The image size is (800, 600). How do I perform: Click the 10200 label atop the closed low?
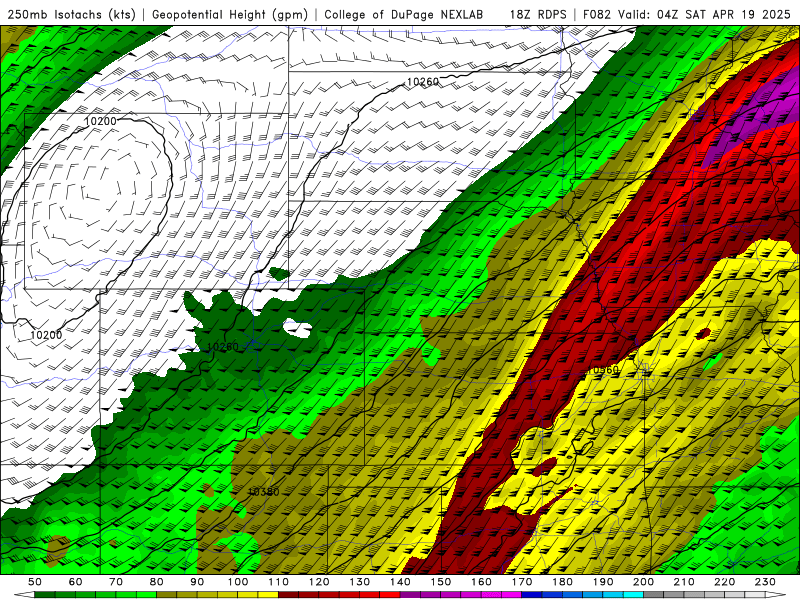[x=100, y=121]
